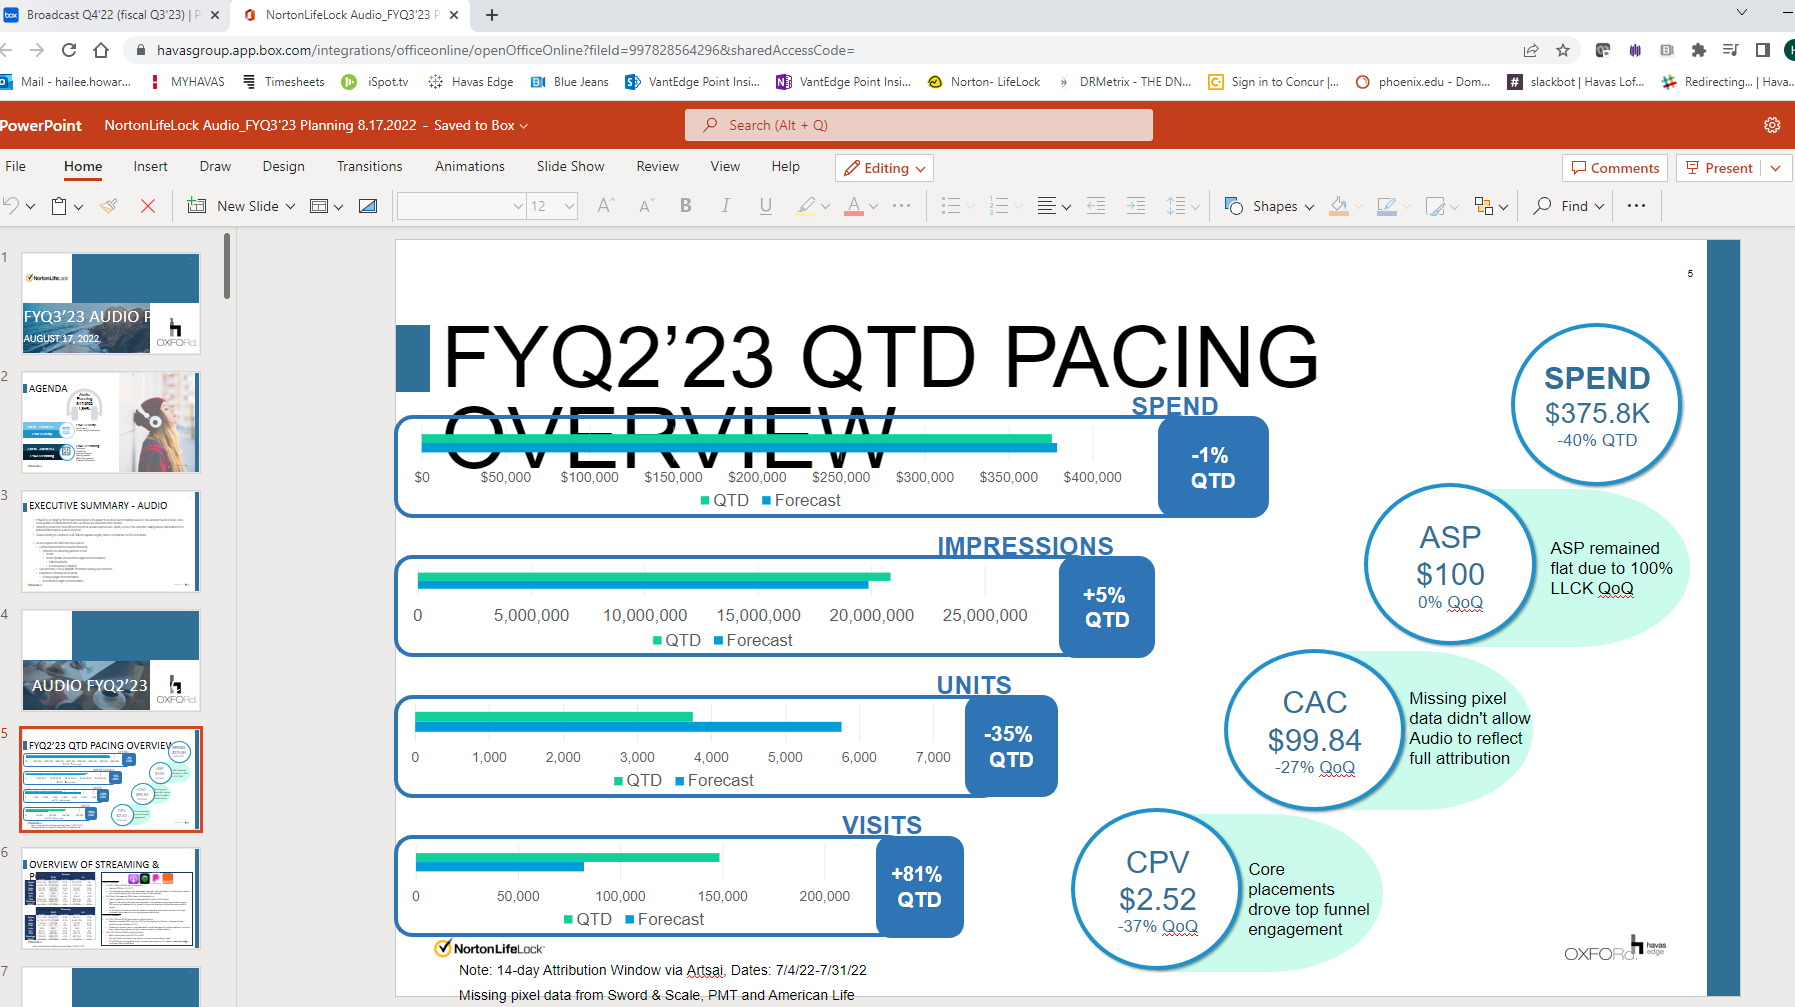Viewport: 1795px width, 1007px height.
Task: Expand the Shapes gallery dropdown
Action: (1309, 207)
